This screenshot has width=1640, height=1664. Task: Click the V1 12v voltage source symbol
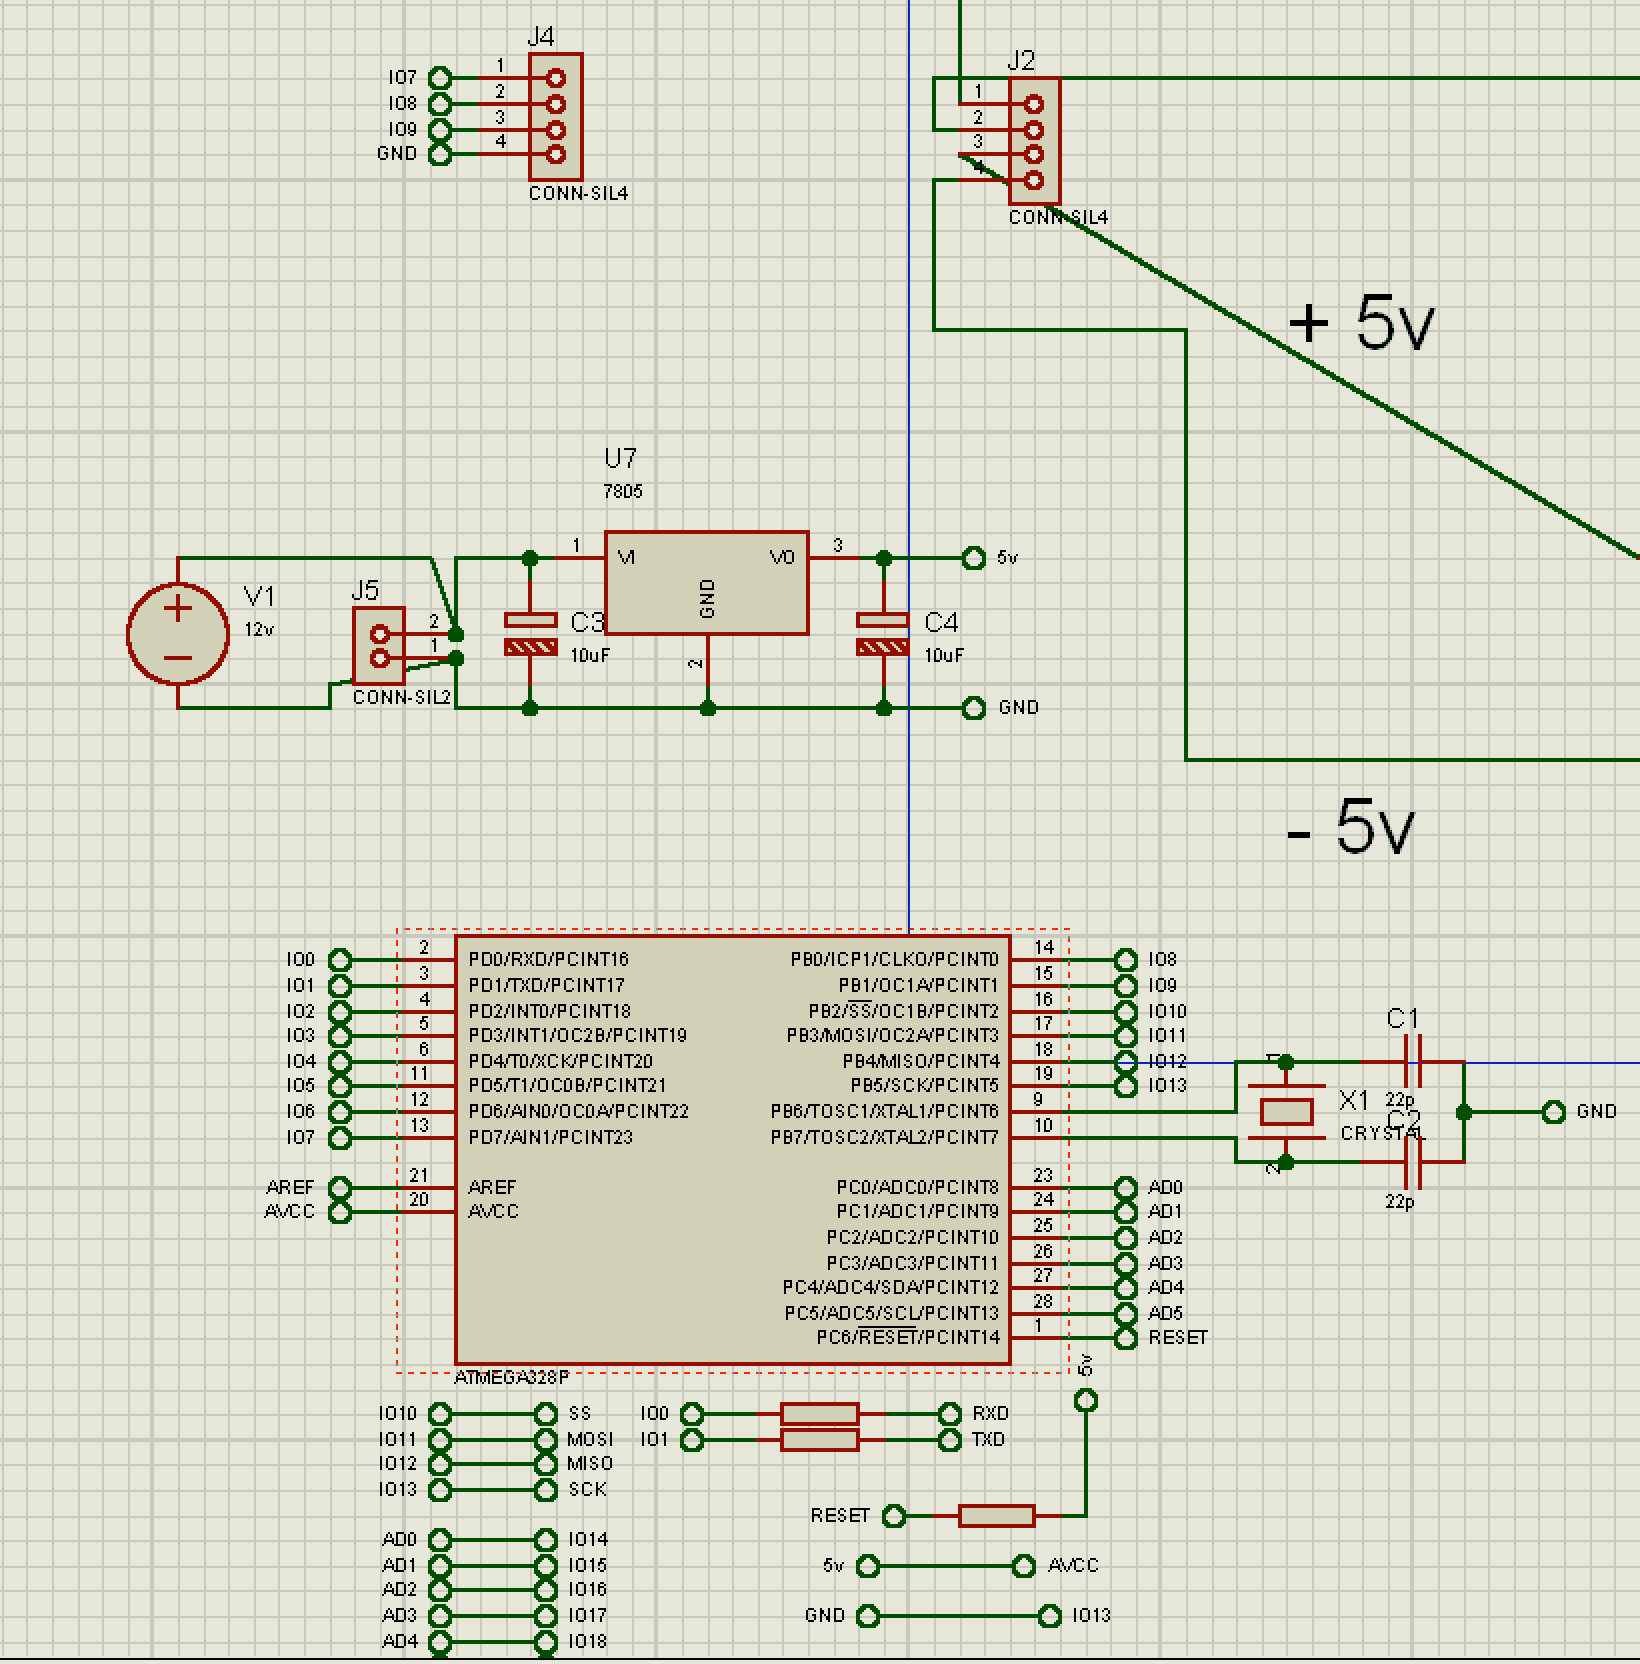coord(178,634)
